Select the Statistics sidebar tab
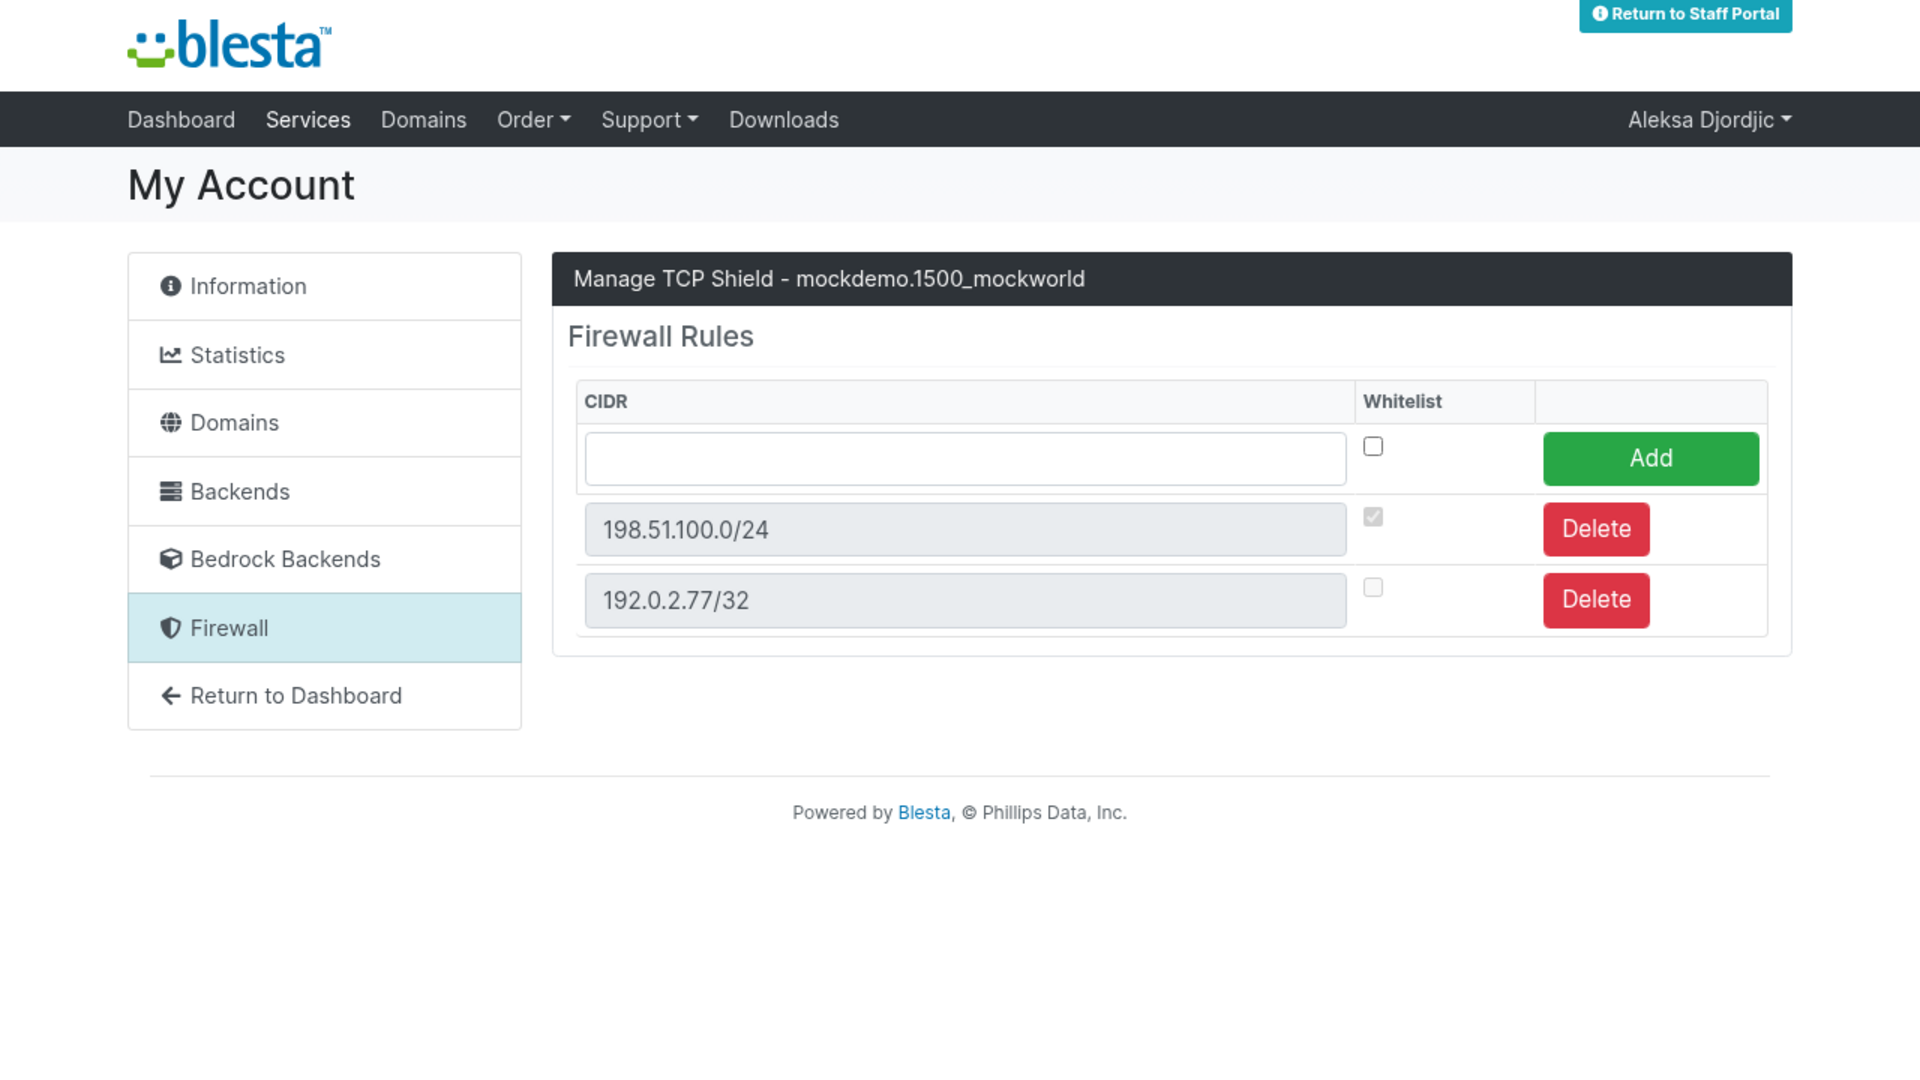The height and width of the screenshot is (1080, 1920). (x=325, y=355)
